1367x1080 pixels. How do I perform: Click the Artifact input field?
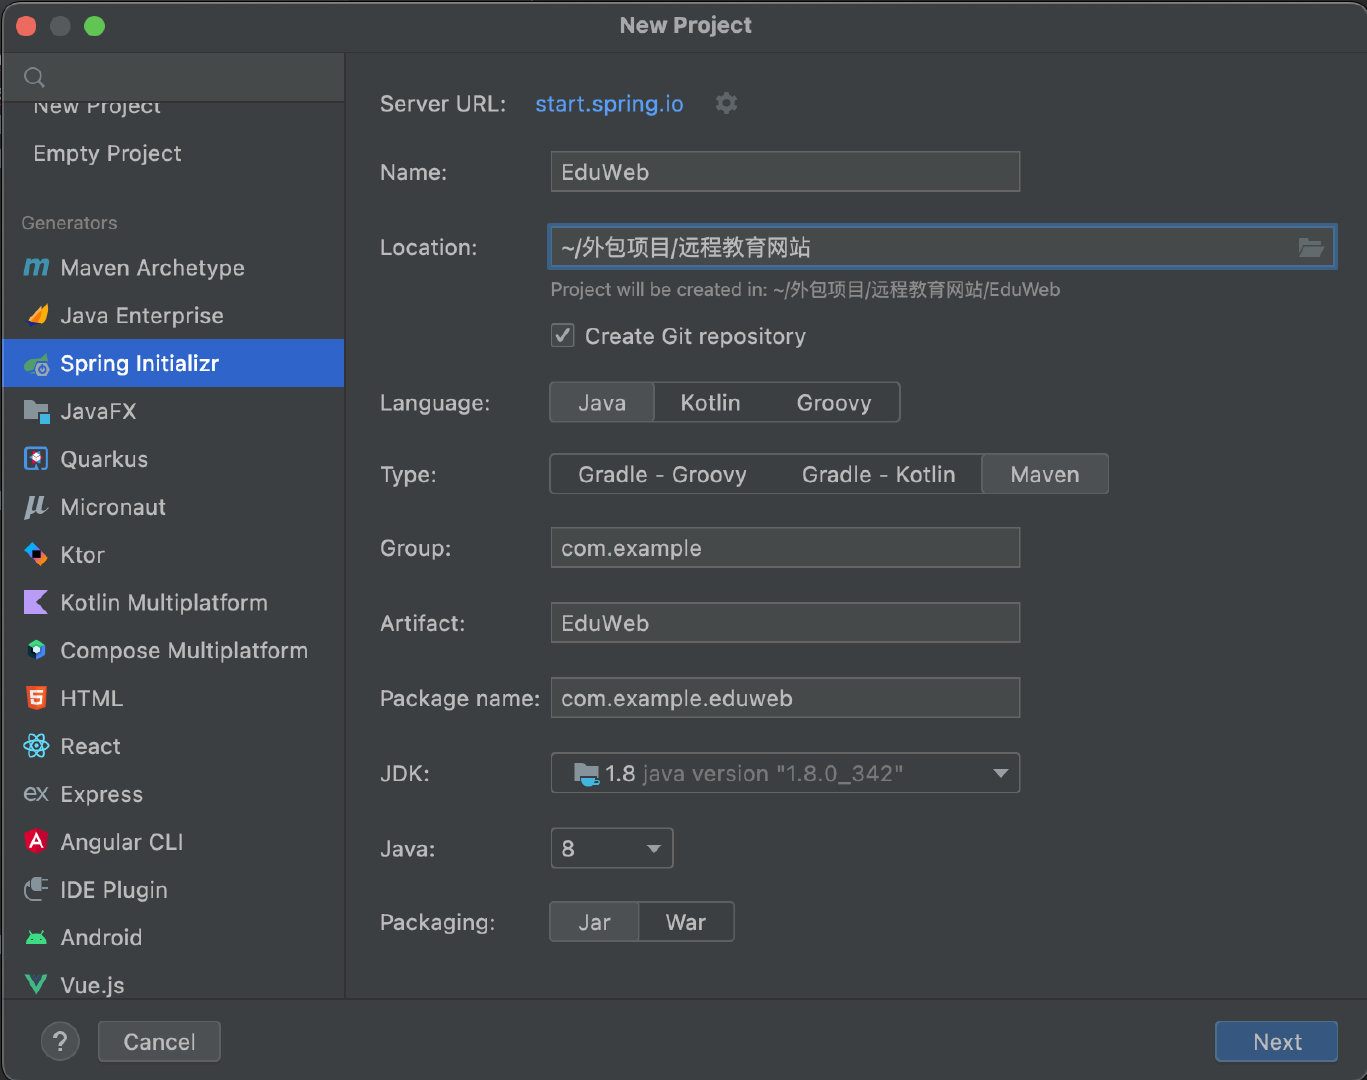(x=785, y=623)
